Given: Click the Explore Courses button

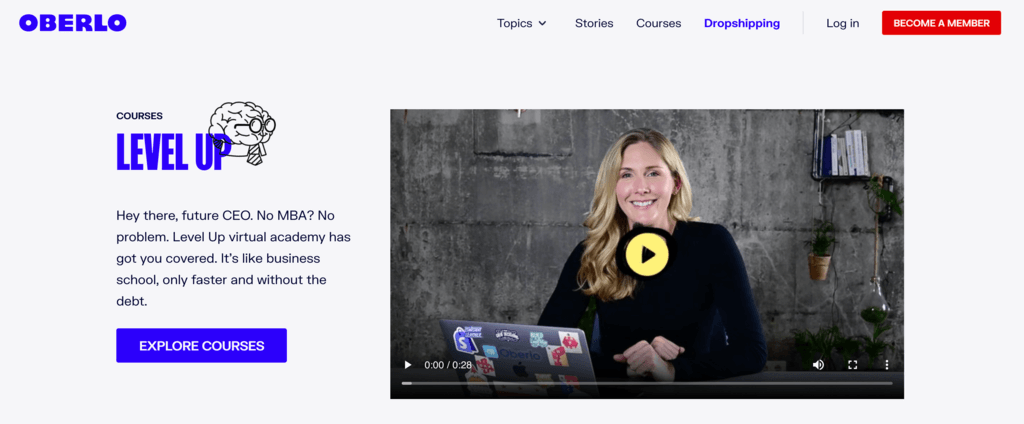Looking at the screenshot, I should [x=201, y=346].
